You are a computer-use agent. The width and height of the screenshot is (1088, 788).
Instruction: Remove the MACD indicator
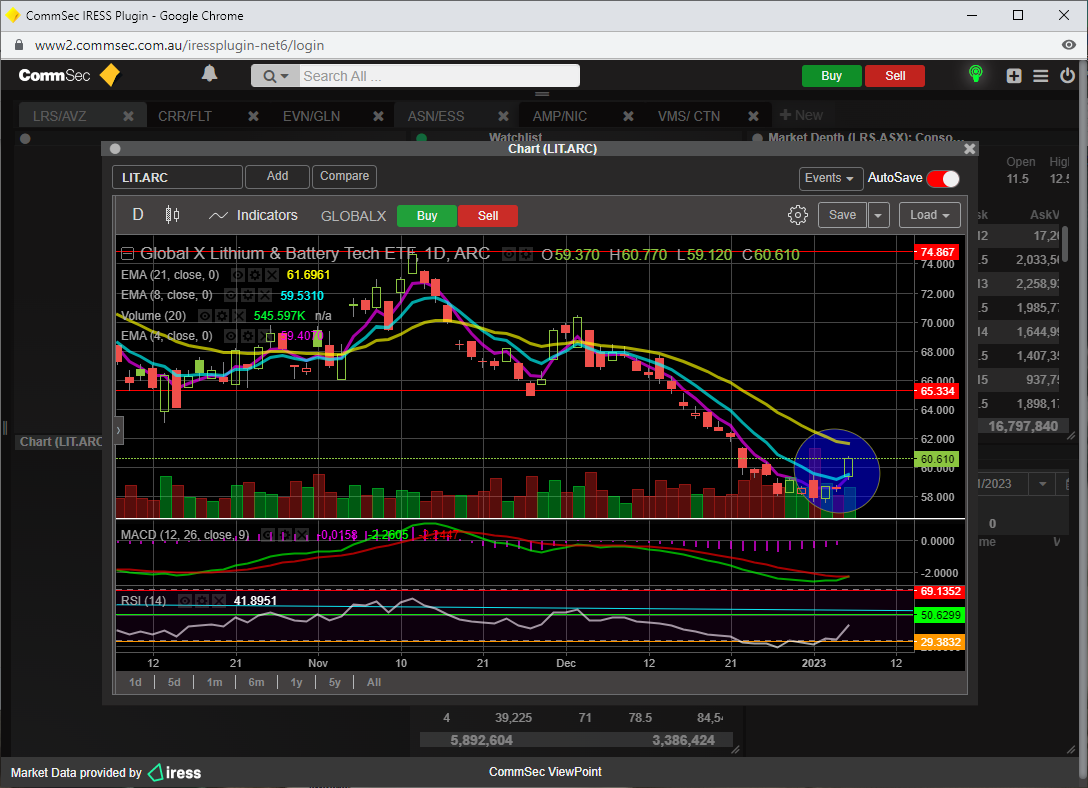coord(301,535)
